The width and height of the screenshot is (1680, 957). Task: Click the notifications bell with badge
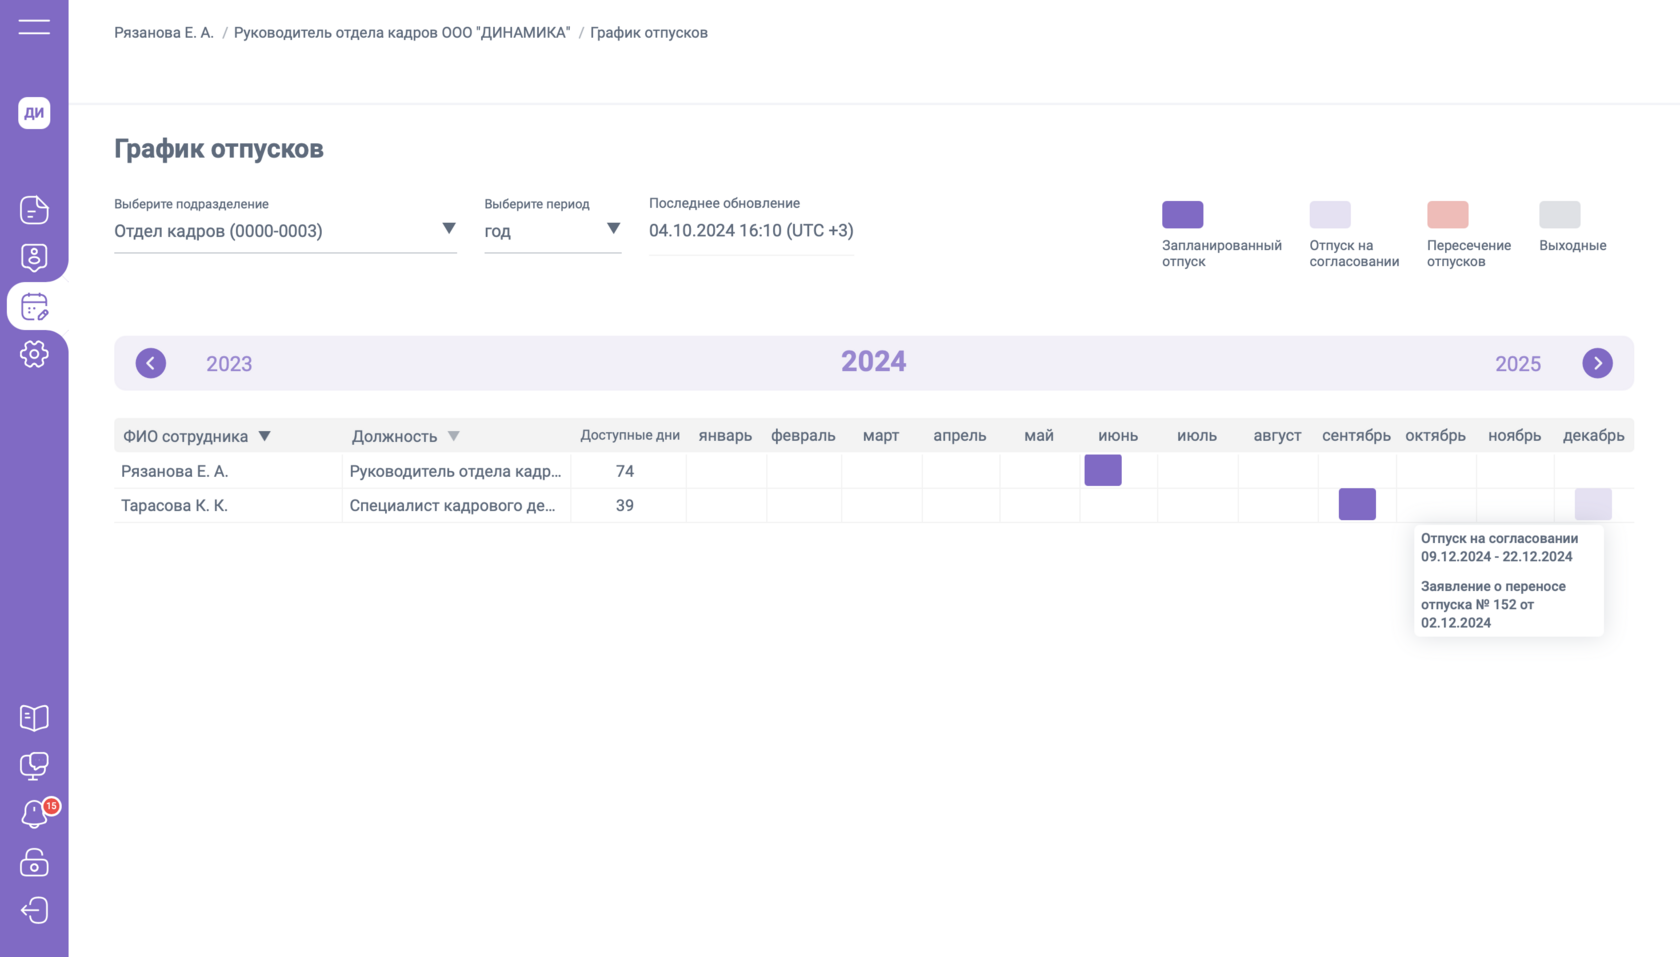[x=34, y=814]
